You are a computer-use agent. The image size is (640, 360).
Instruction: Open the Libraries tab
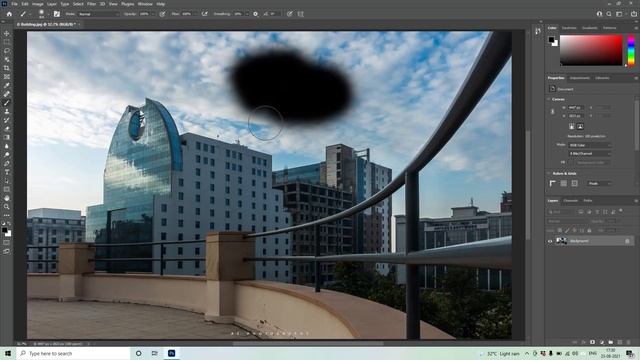point(602,78)
